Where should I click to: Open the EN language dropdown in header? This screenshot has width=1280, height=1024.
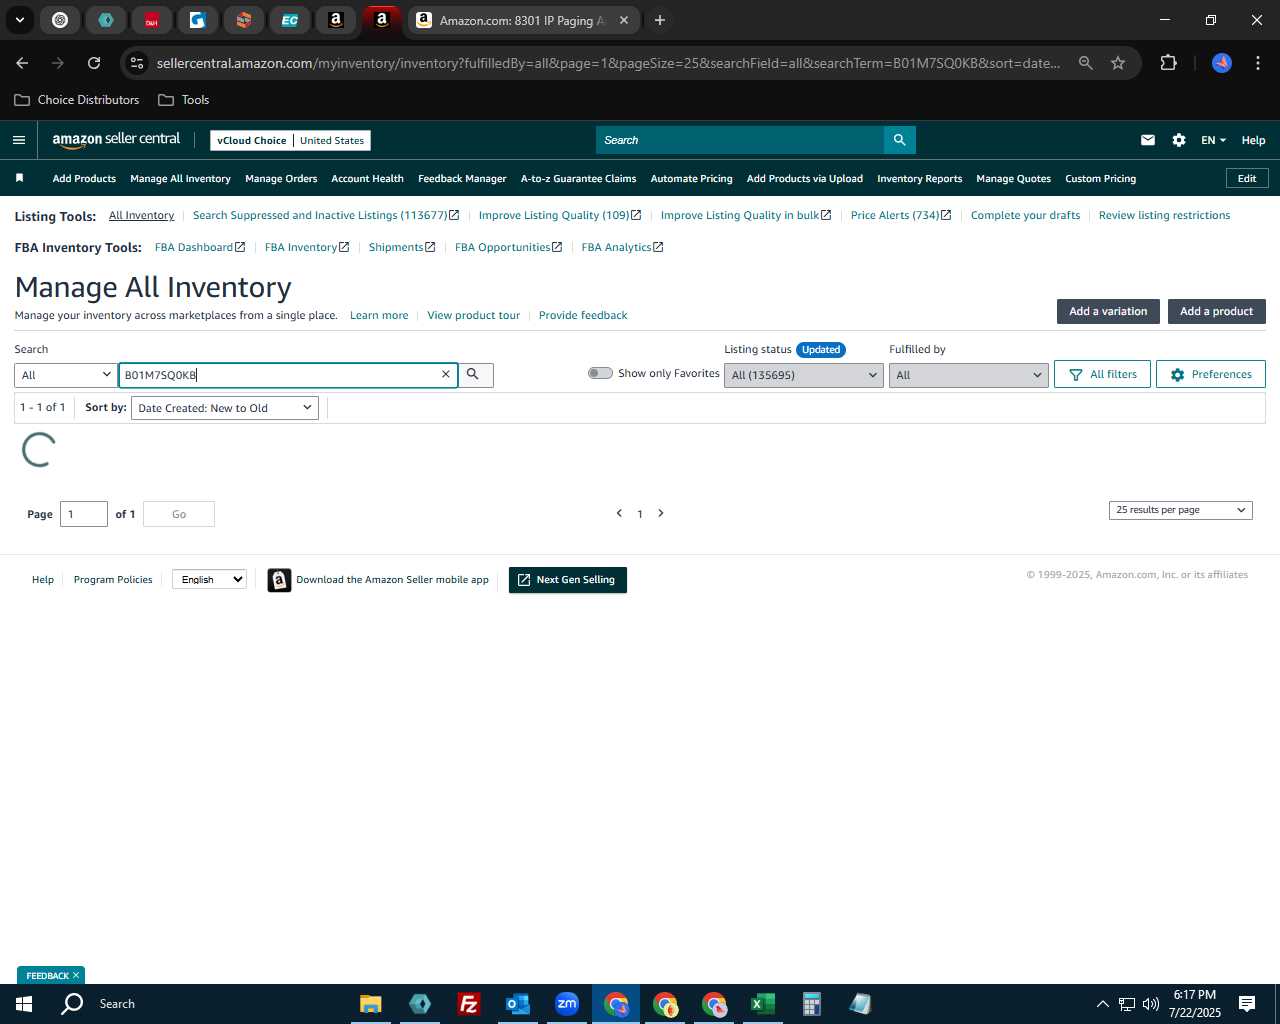(1213, 140)
